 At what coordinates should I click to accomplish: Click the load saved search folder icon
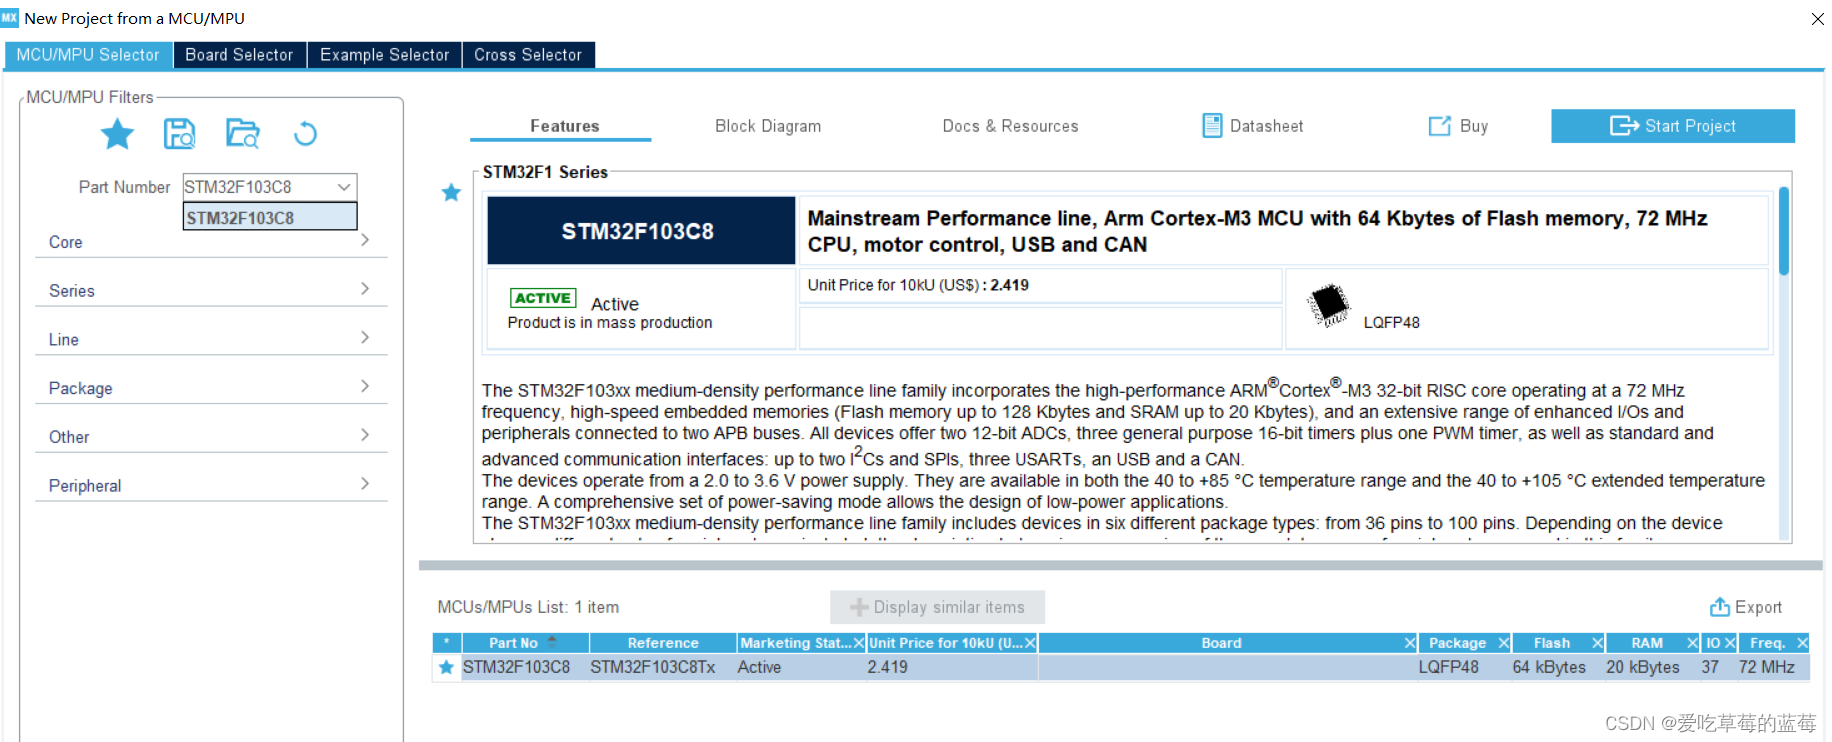pyautogui.click(x=243, y=133)
